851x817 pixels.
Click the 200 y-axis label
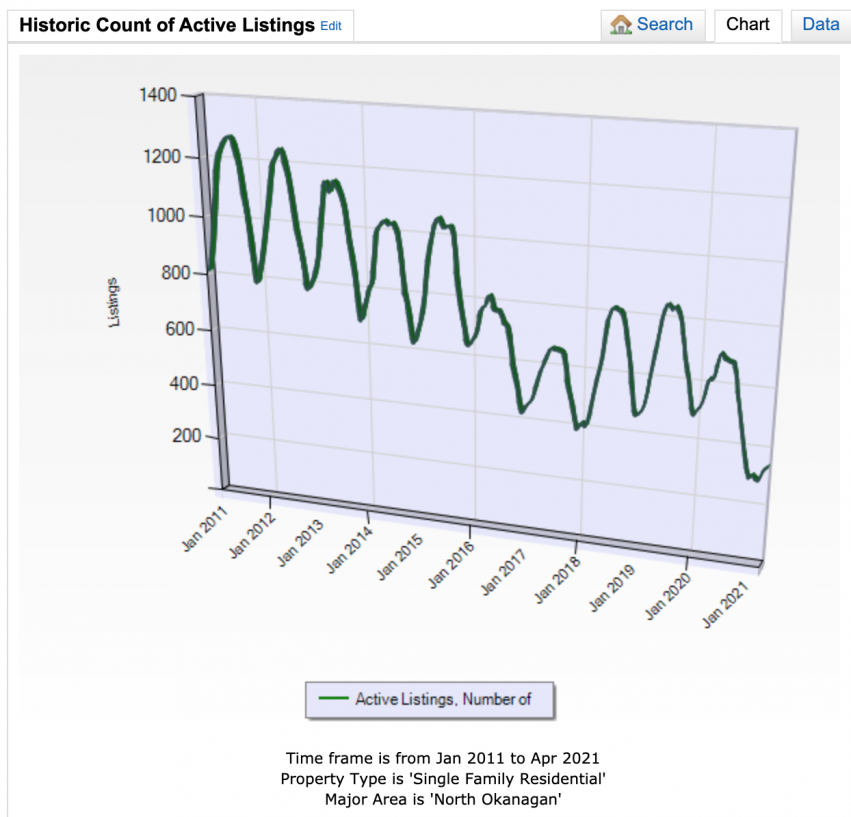(187, 436)
